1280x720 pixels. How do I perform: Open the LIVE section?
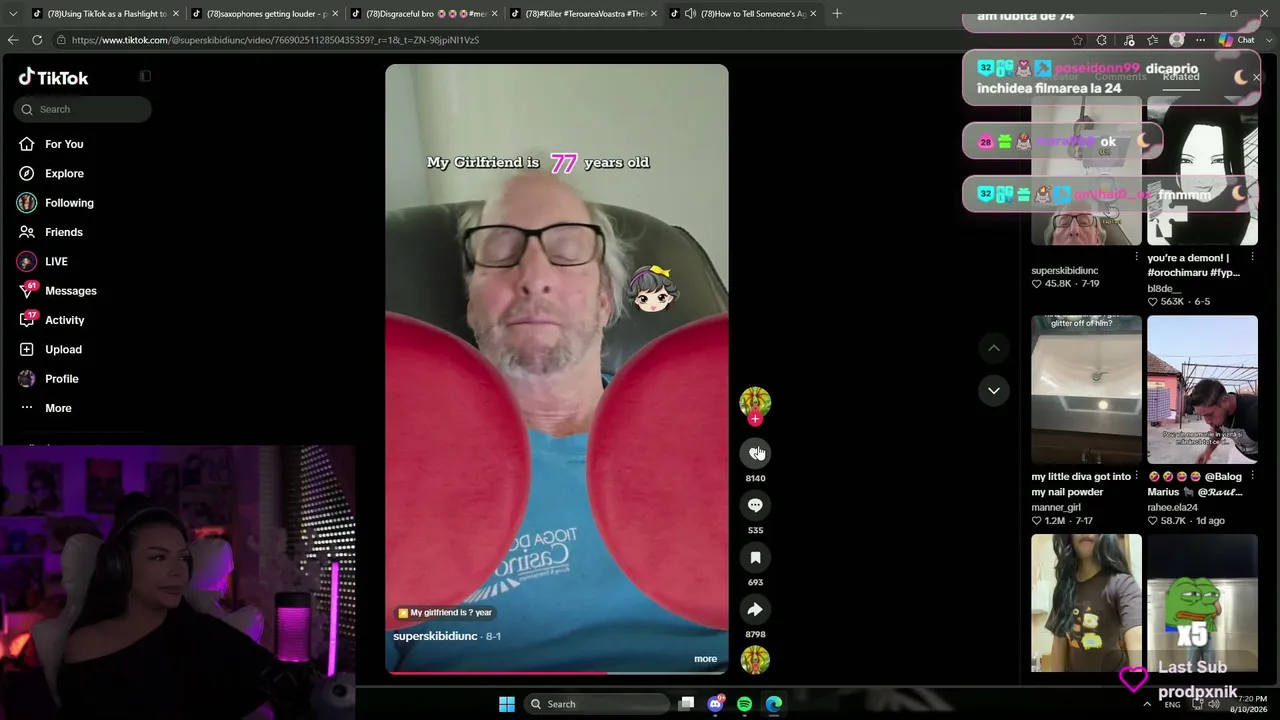(56, 261)
